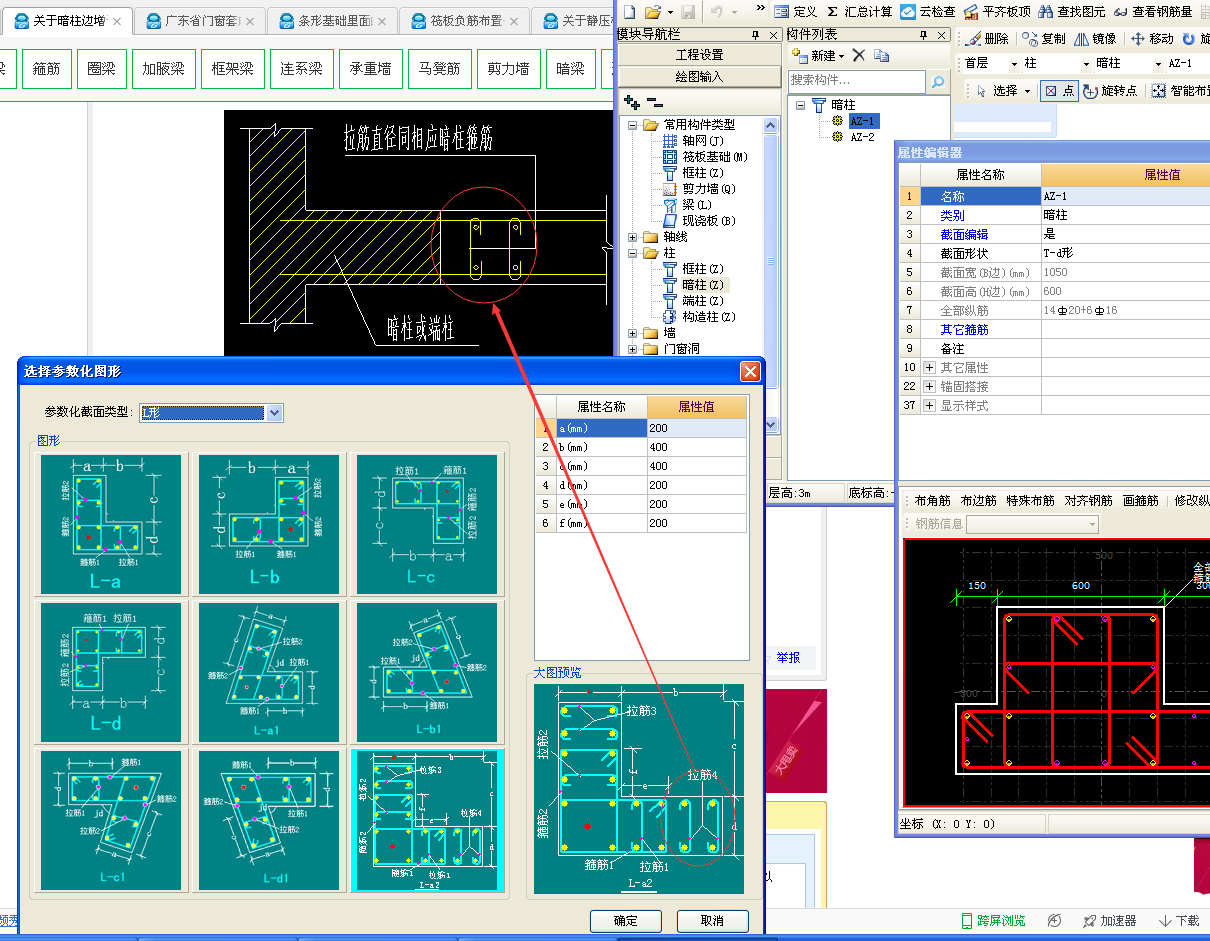
Task: Expand the 门窗洞 tree folder
Action: tap(633, 349)
